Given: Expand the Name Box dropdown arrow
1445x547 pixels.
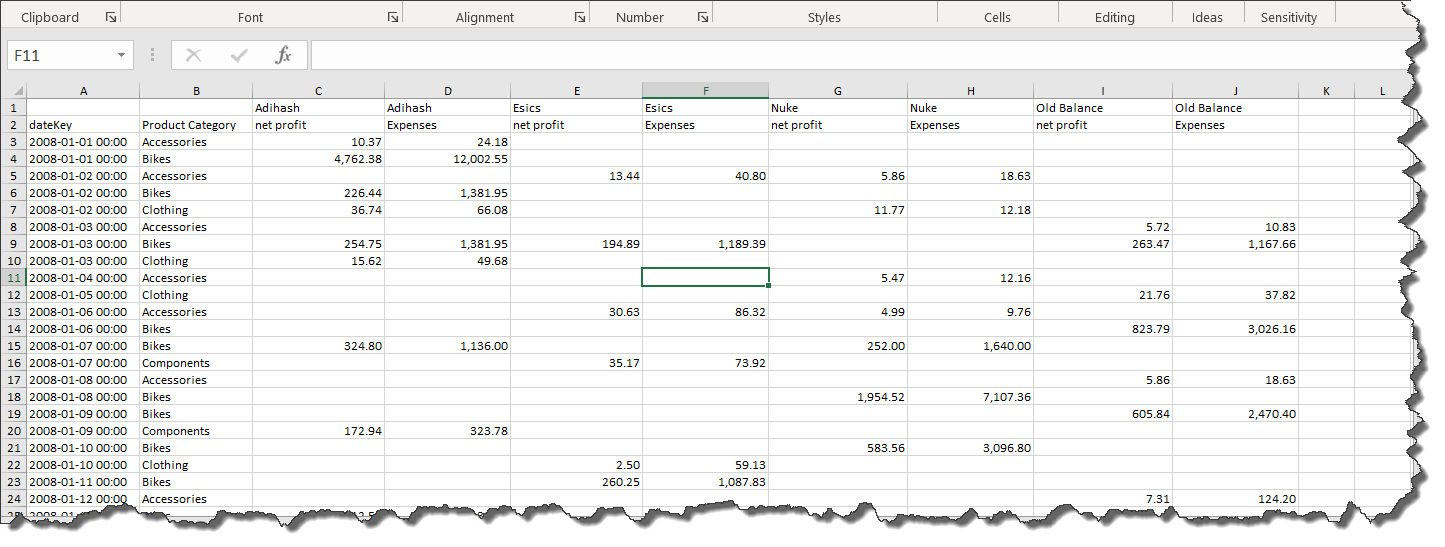Looking at the screenshot, I should (121, 56).
